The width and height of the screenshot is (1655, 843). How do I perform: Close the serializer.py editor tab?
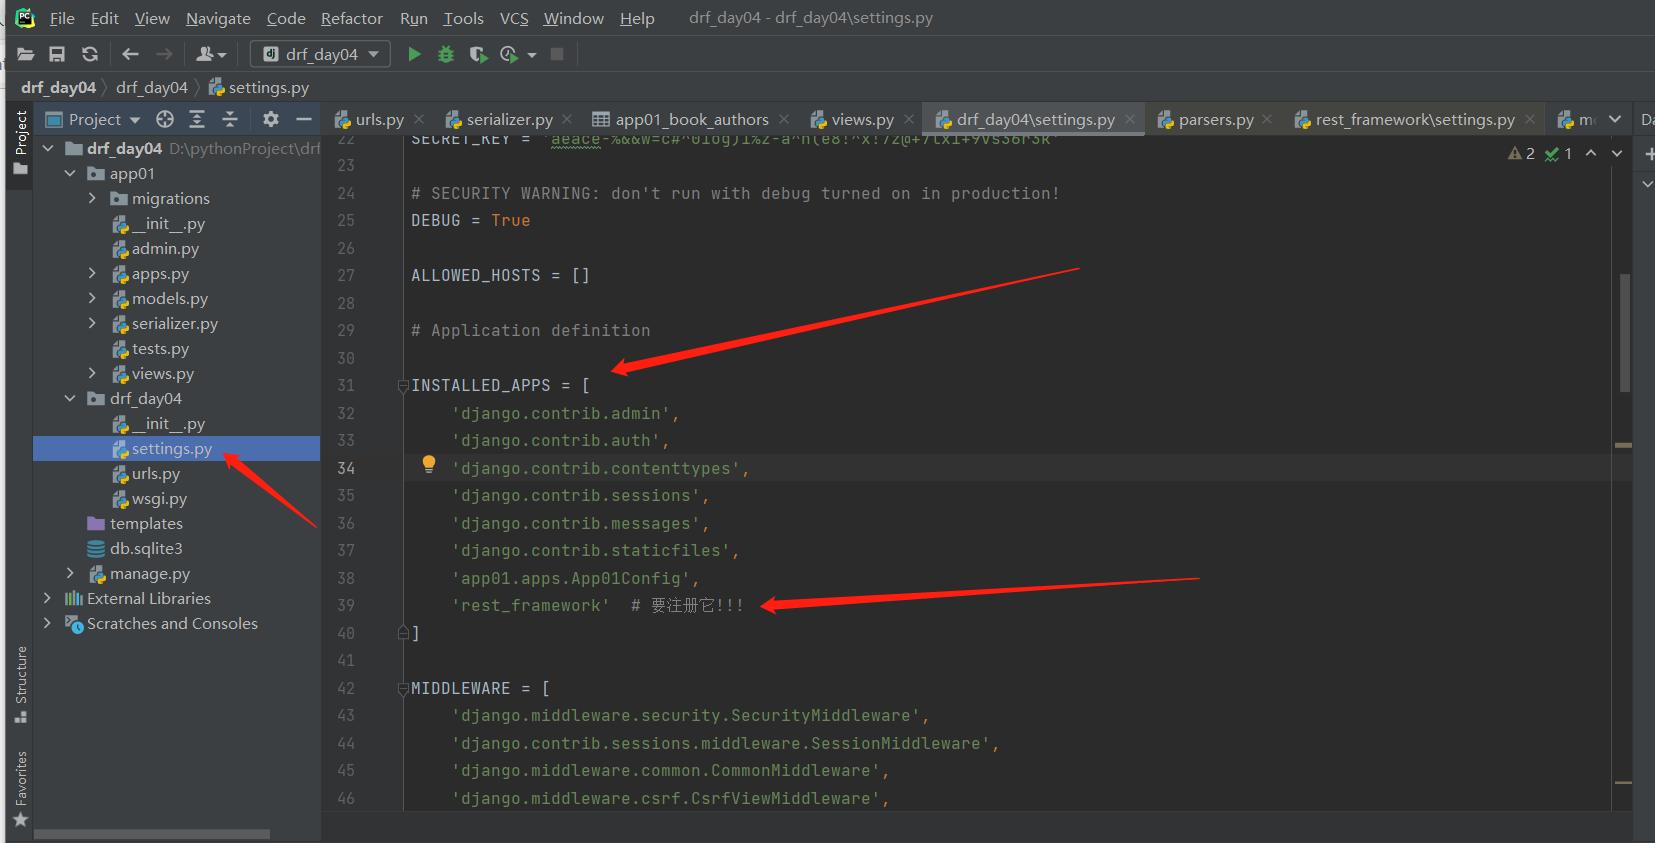pyautogui.click(x=567, y=119)
